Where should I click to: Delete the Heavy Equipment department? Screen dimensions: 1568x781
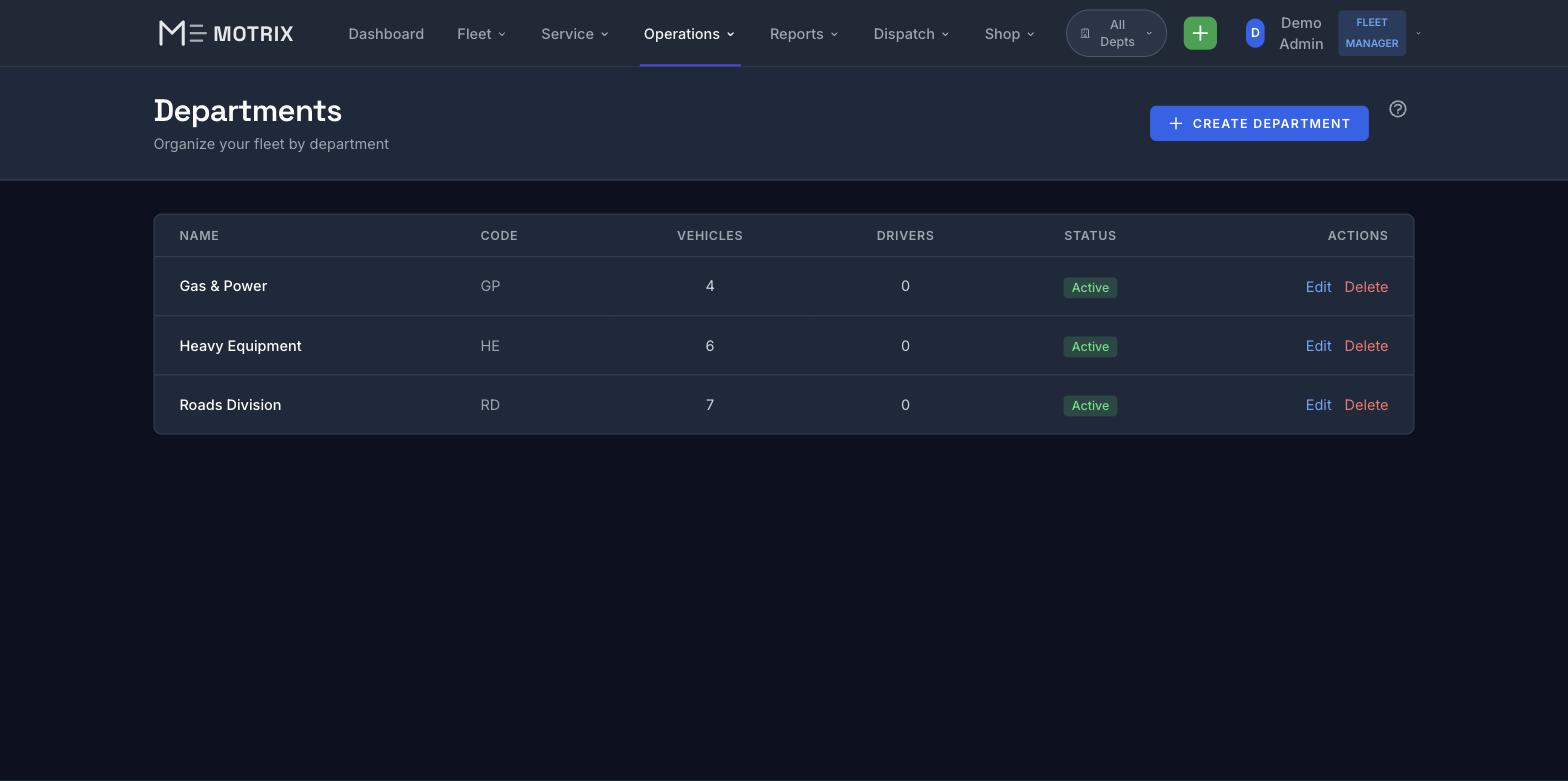[x=1366, y=346]
